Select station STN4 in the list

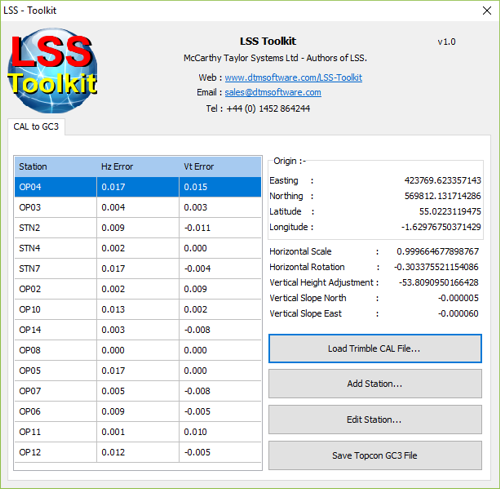pos(138,248)
